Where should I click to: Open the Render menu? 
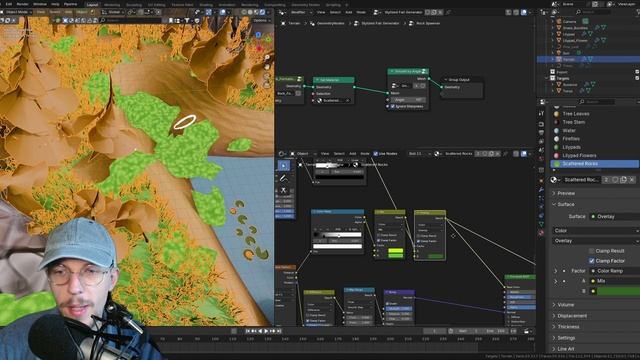22,4
